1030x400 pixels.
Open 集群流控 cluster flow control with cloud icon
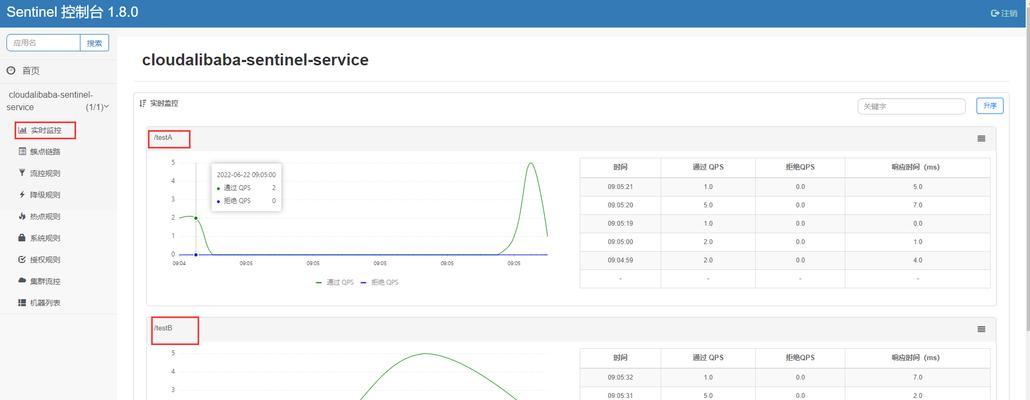[x=45, y=281]
